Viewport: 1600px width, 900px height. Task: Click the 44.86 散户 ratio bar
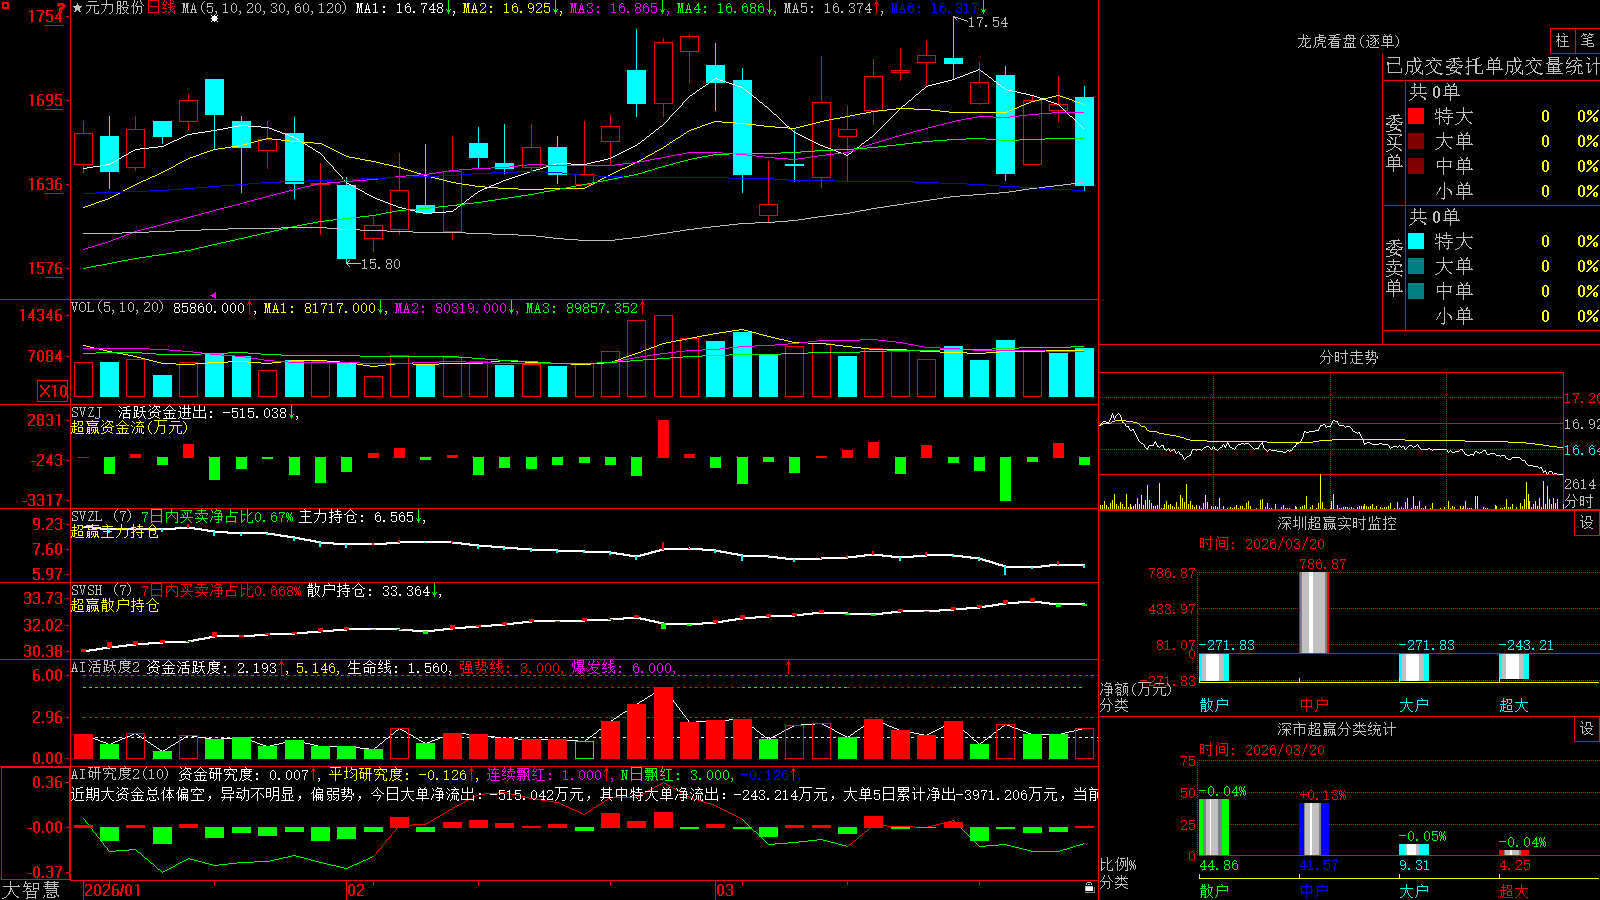click(1214, 826)
